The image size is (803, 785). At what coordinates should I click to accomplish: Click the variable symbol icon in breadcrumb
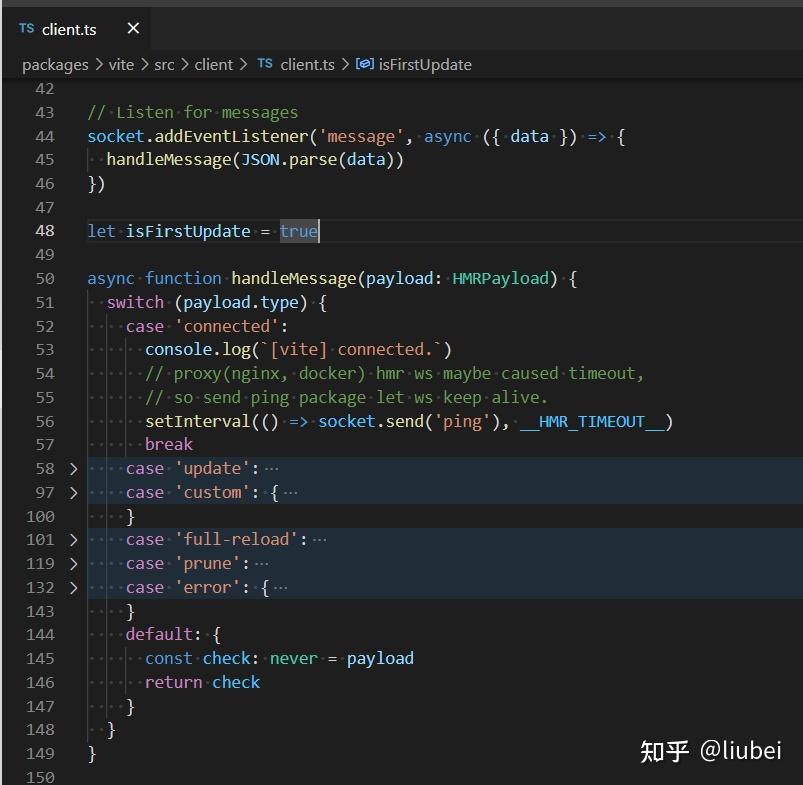pos(365,64)
